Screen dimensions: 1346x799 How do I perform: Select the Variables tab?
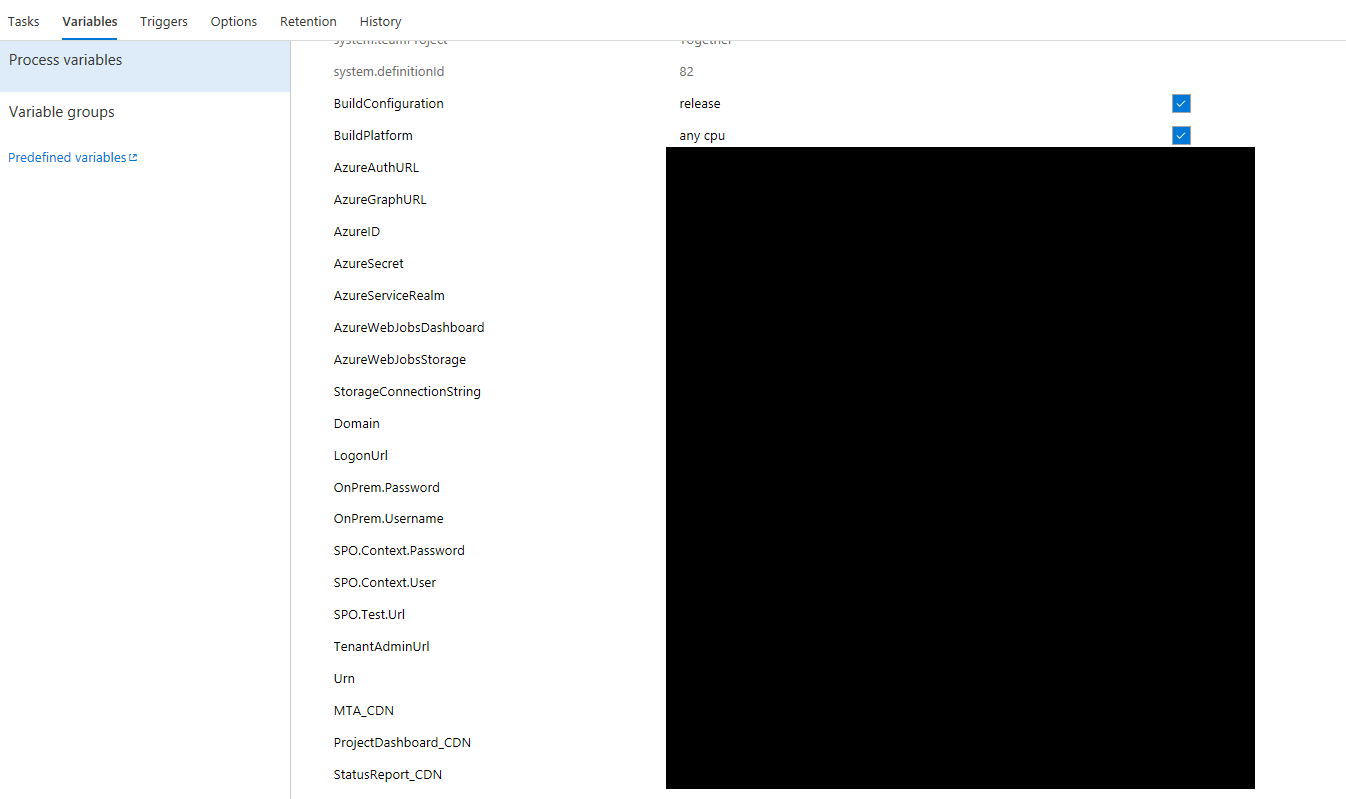pyautogui.click(x=89, y=21)
